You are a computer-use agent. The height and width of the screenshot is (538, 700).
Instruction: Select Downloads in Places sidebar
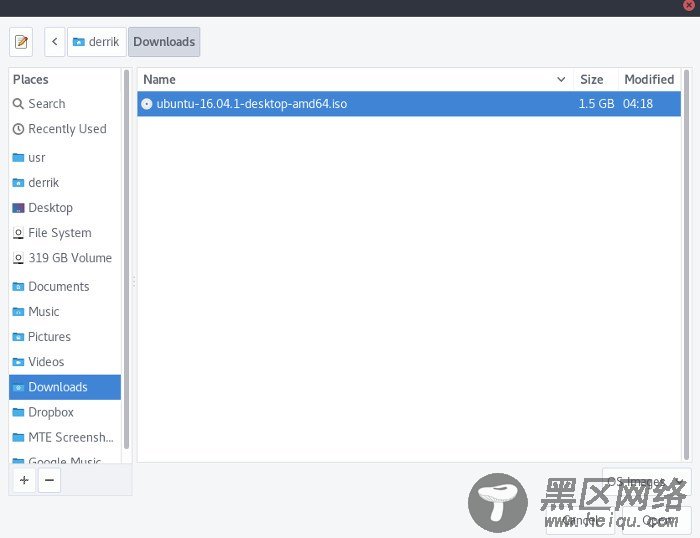[65, 387]
